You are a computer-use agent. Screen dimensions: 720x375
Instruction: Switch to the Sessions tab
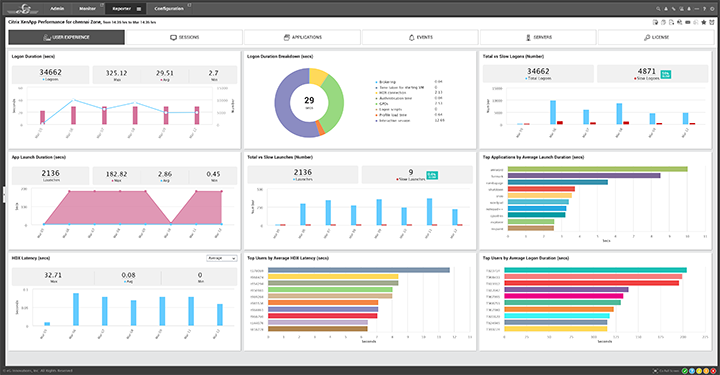184,37
